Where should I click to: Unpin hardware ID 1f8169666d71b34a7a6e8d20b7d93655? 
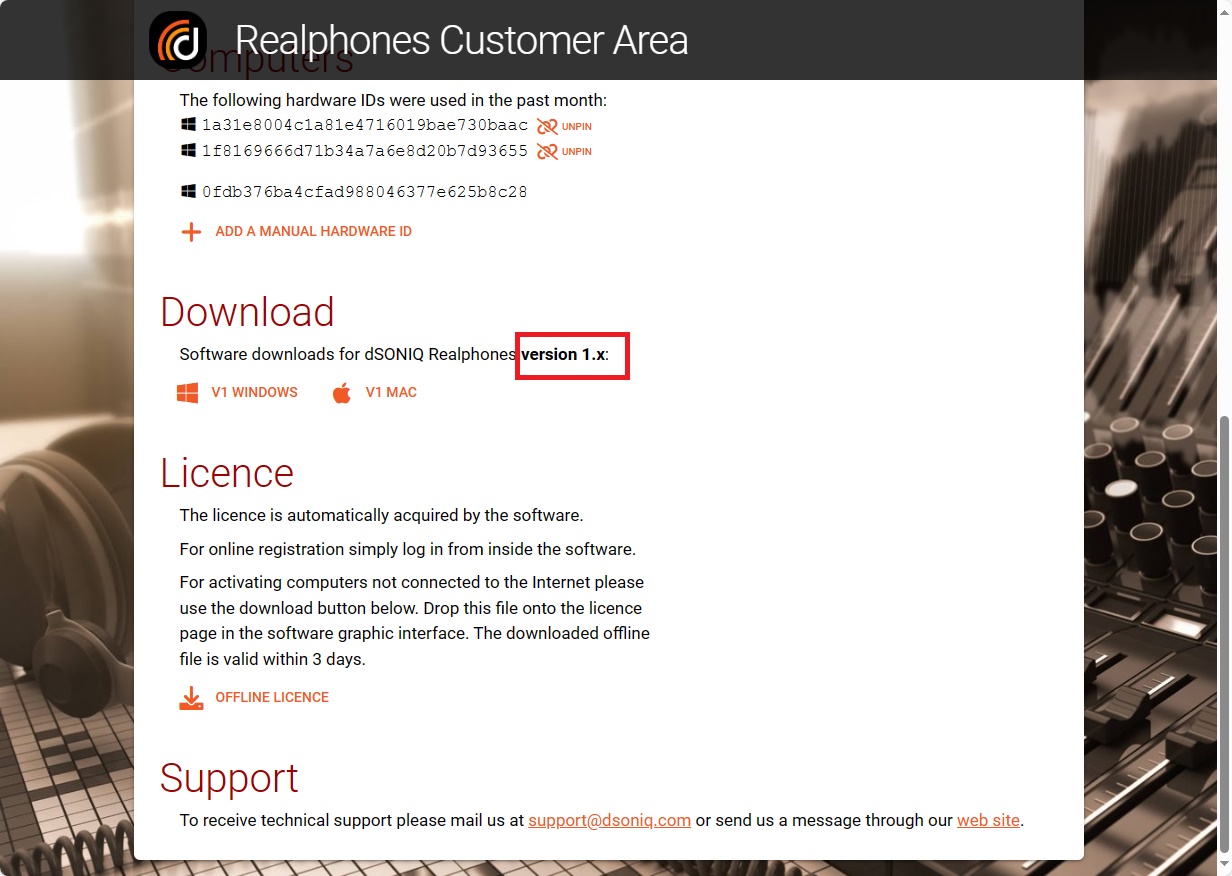pos(564,152)
